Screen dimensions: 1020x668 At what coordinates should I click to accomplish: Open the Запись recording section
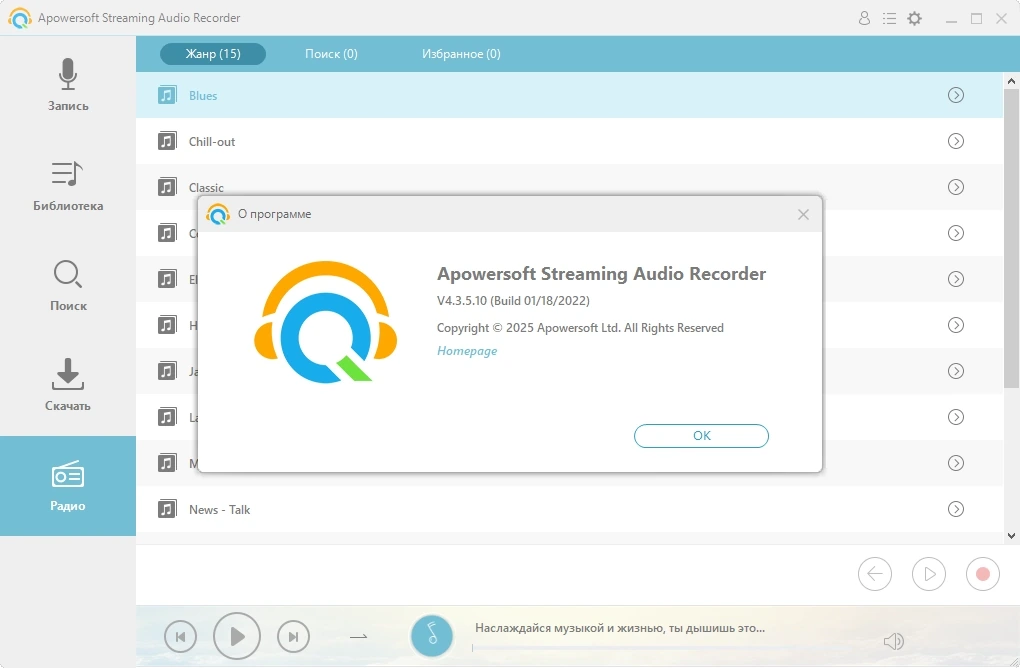(x=68, y=86)
